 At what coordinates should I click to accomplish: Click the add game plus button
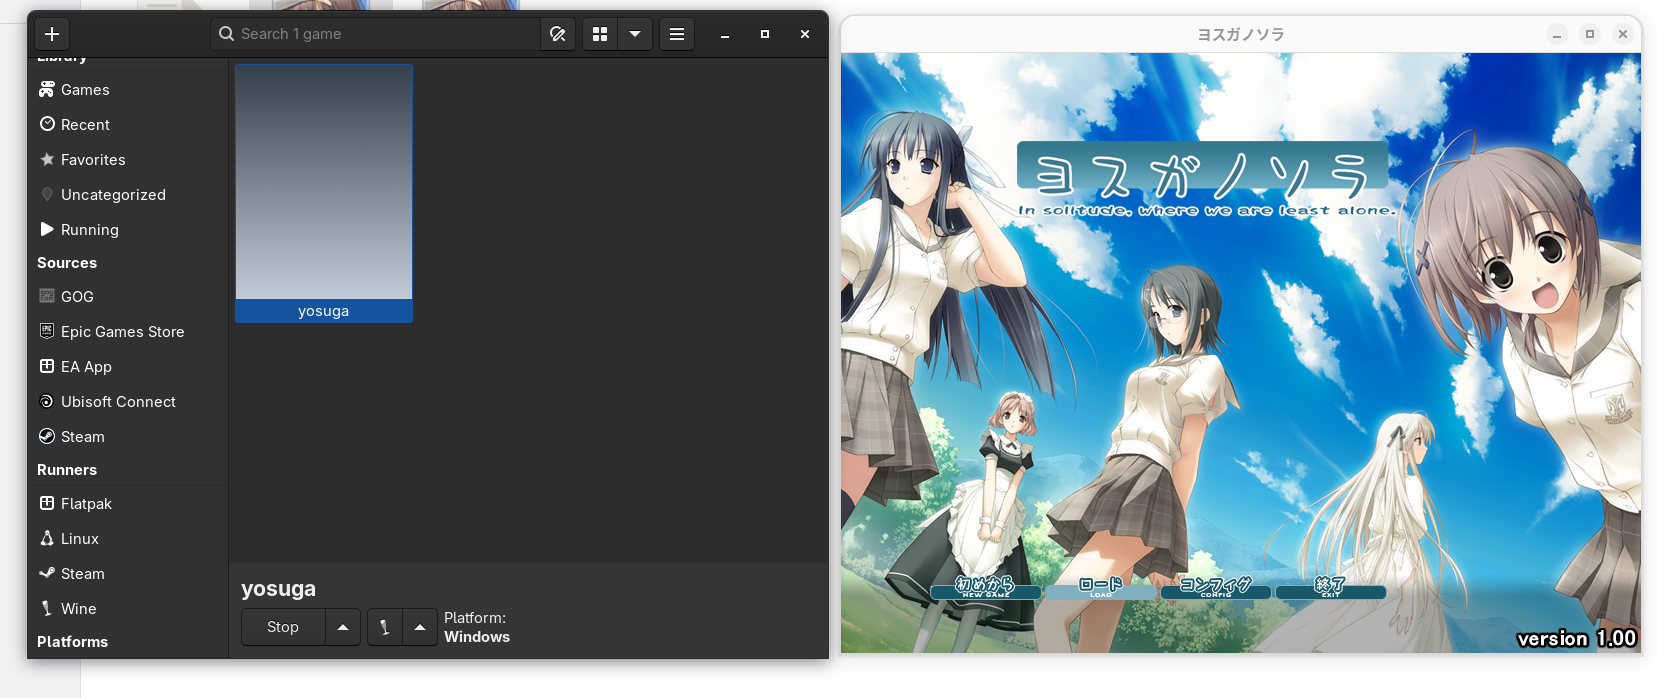click(52, 34)
